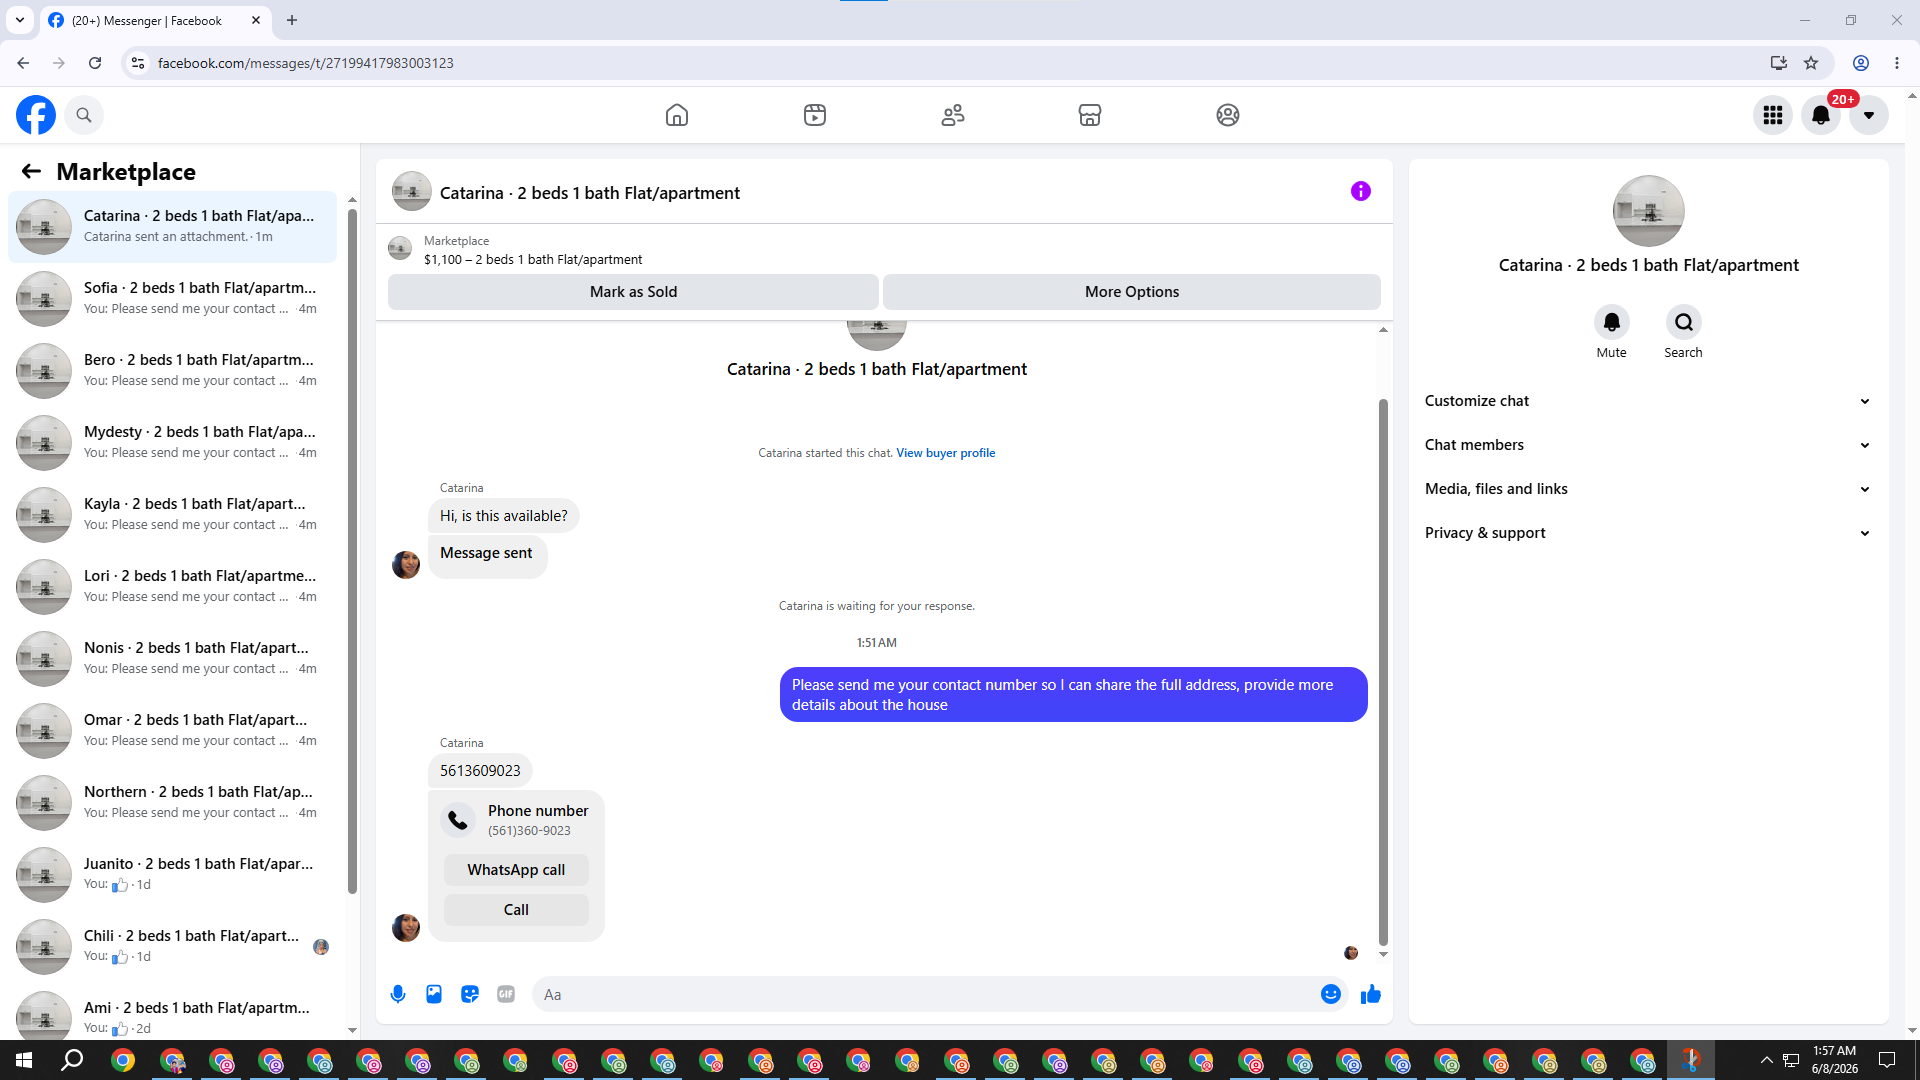Click WhatsApp call button

tap(516, 870)
